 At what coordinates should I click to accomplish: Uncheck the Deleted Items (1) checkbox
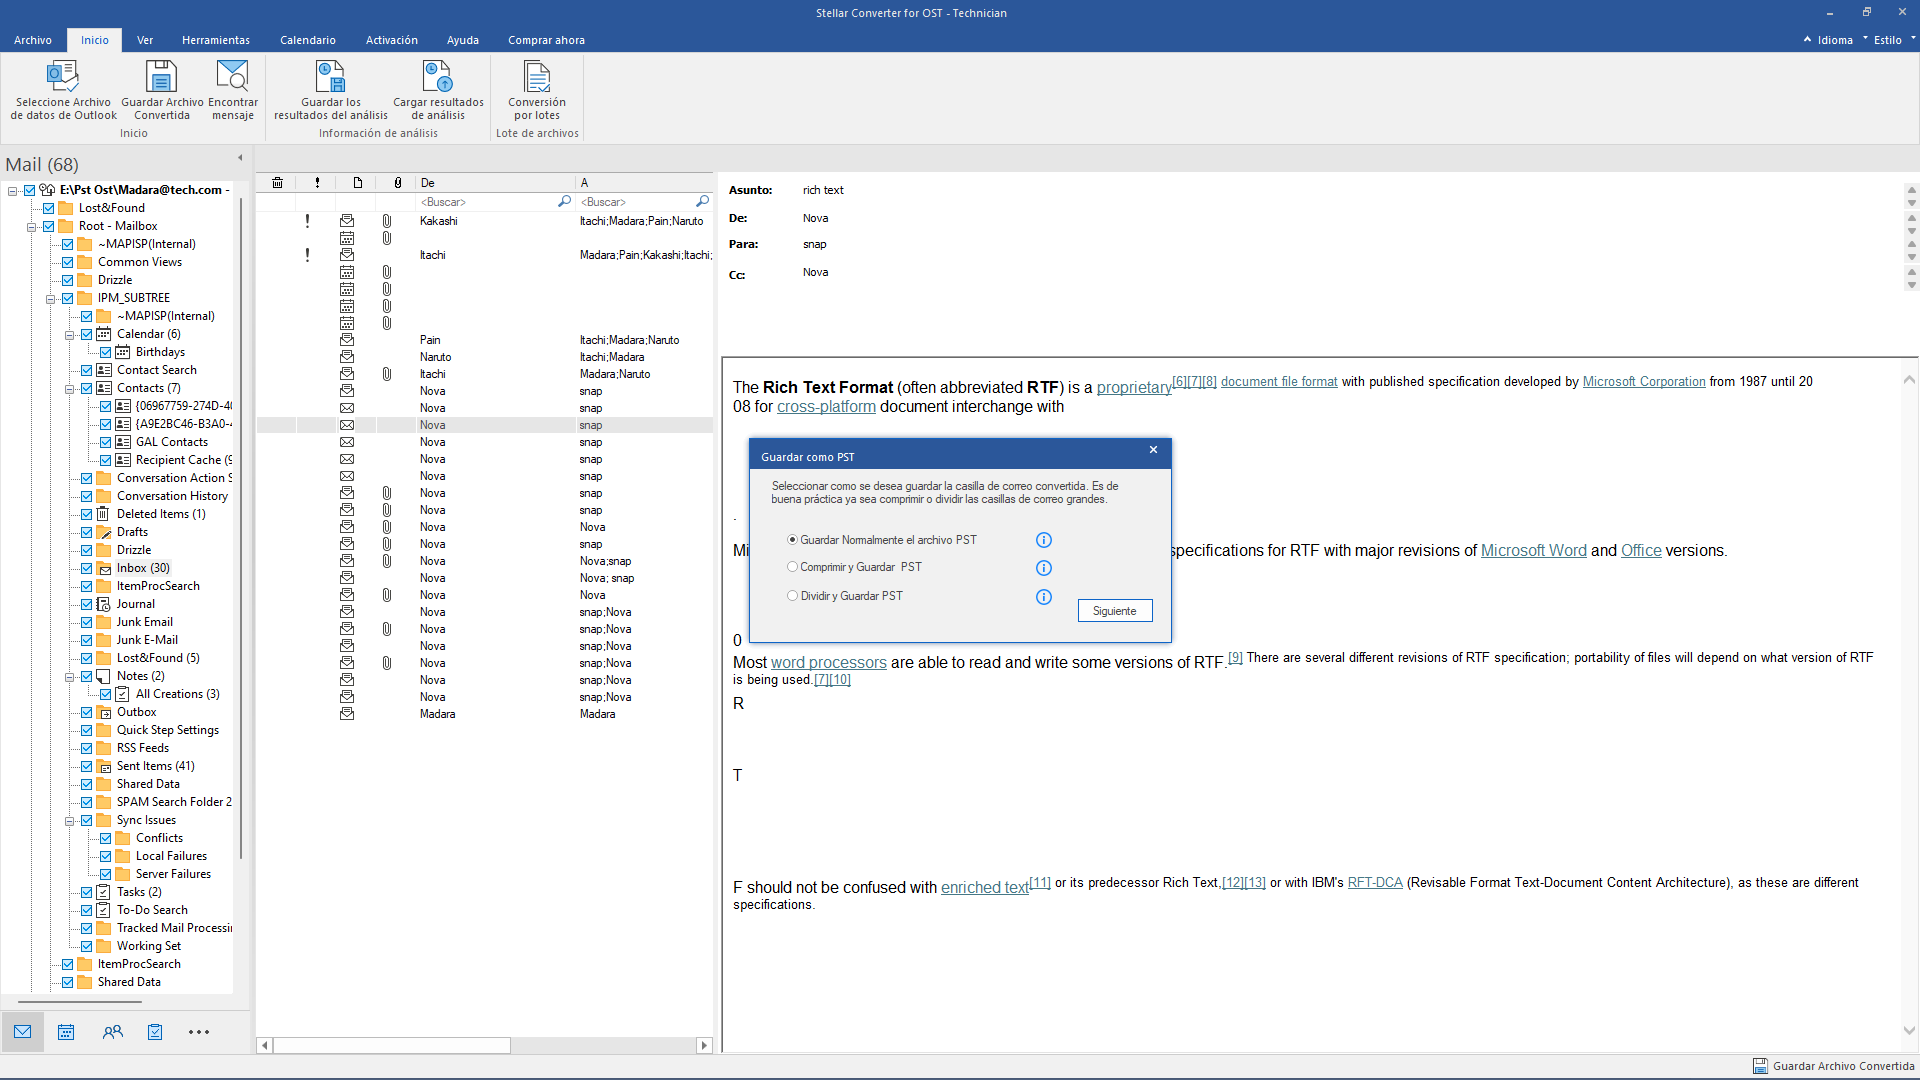pyautogui.click(x=87, y=514)
